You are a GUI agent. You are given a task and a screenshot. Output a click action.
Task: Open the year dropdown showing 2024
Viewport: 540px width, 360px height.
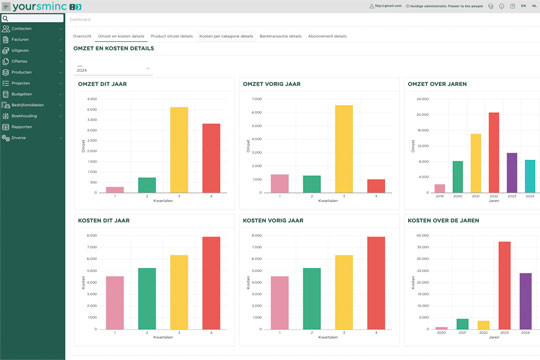(113, 69)
